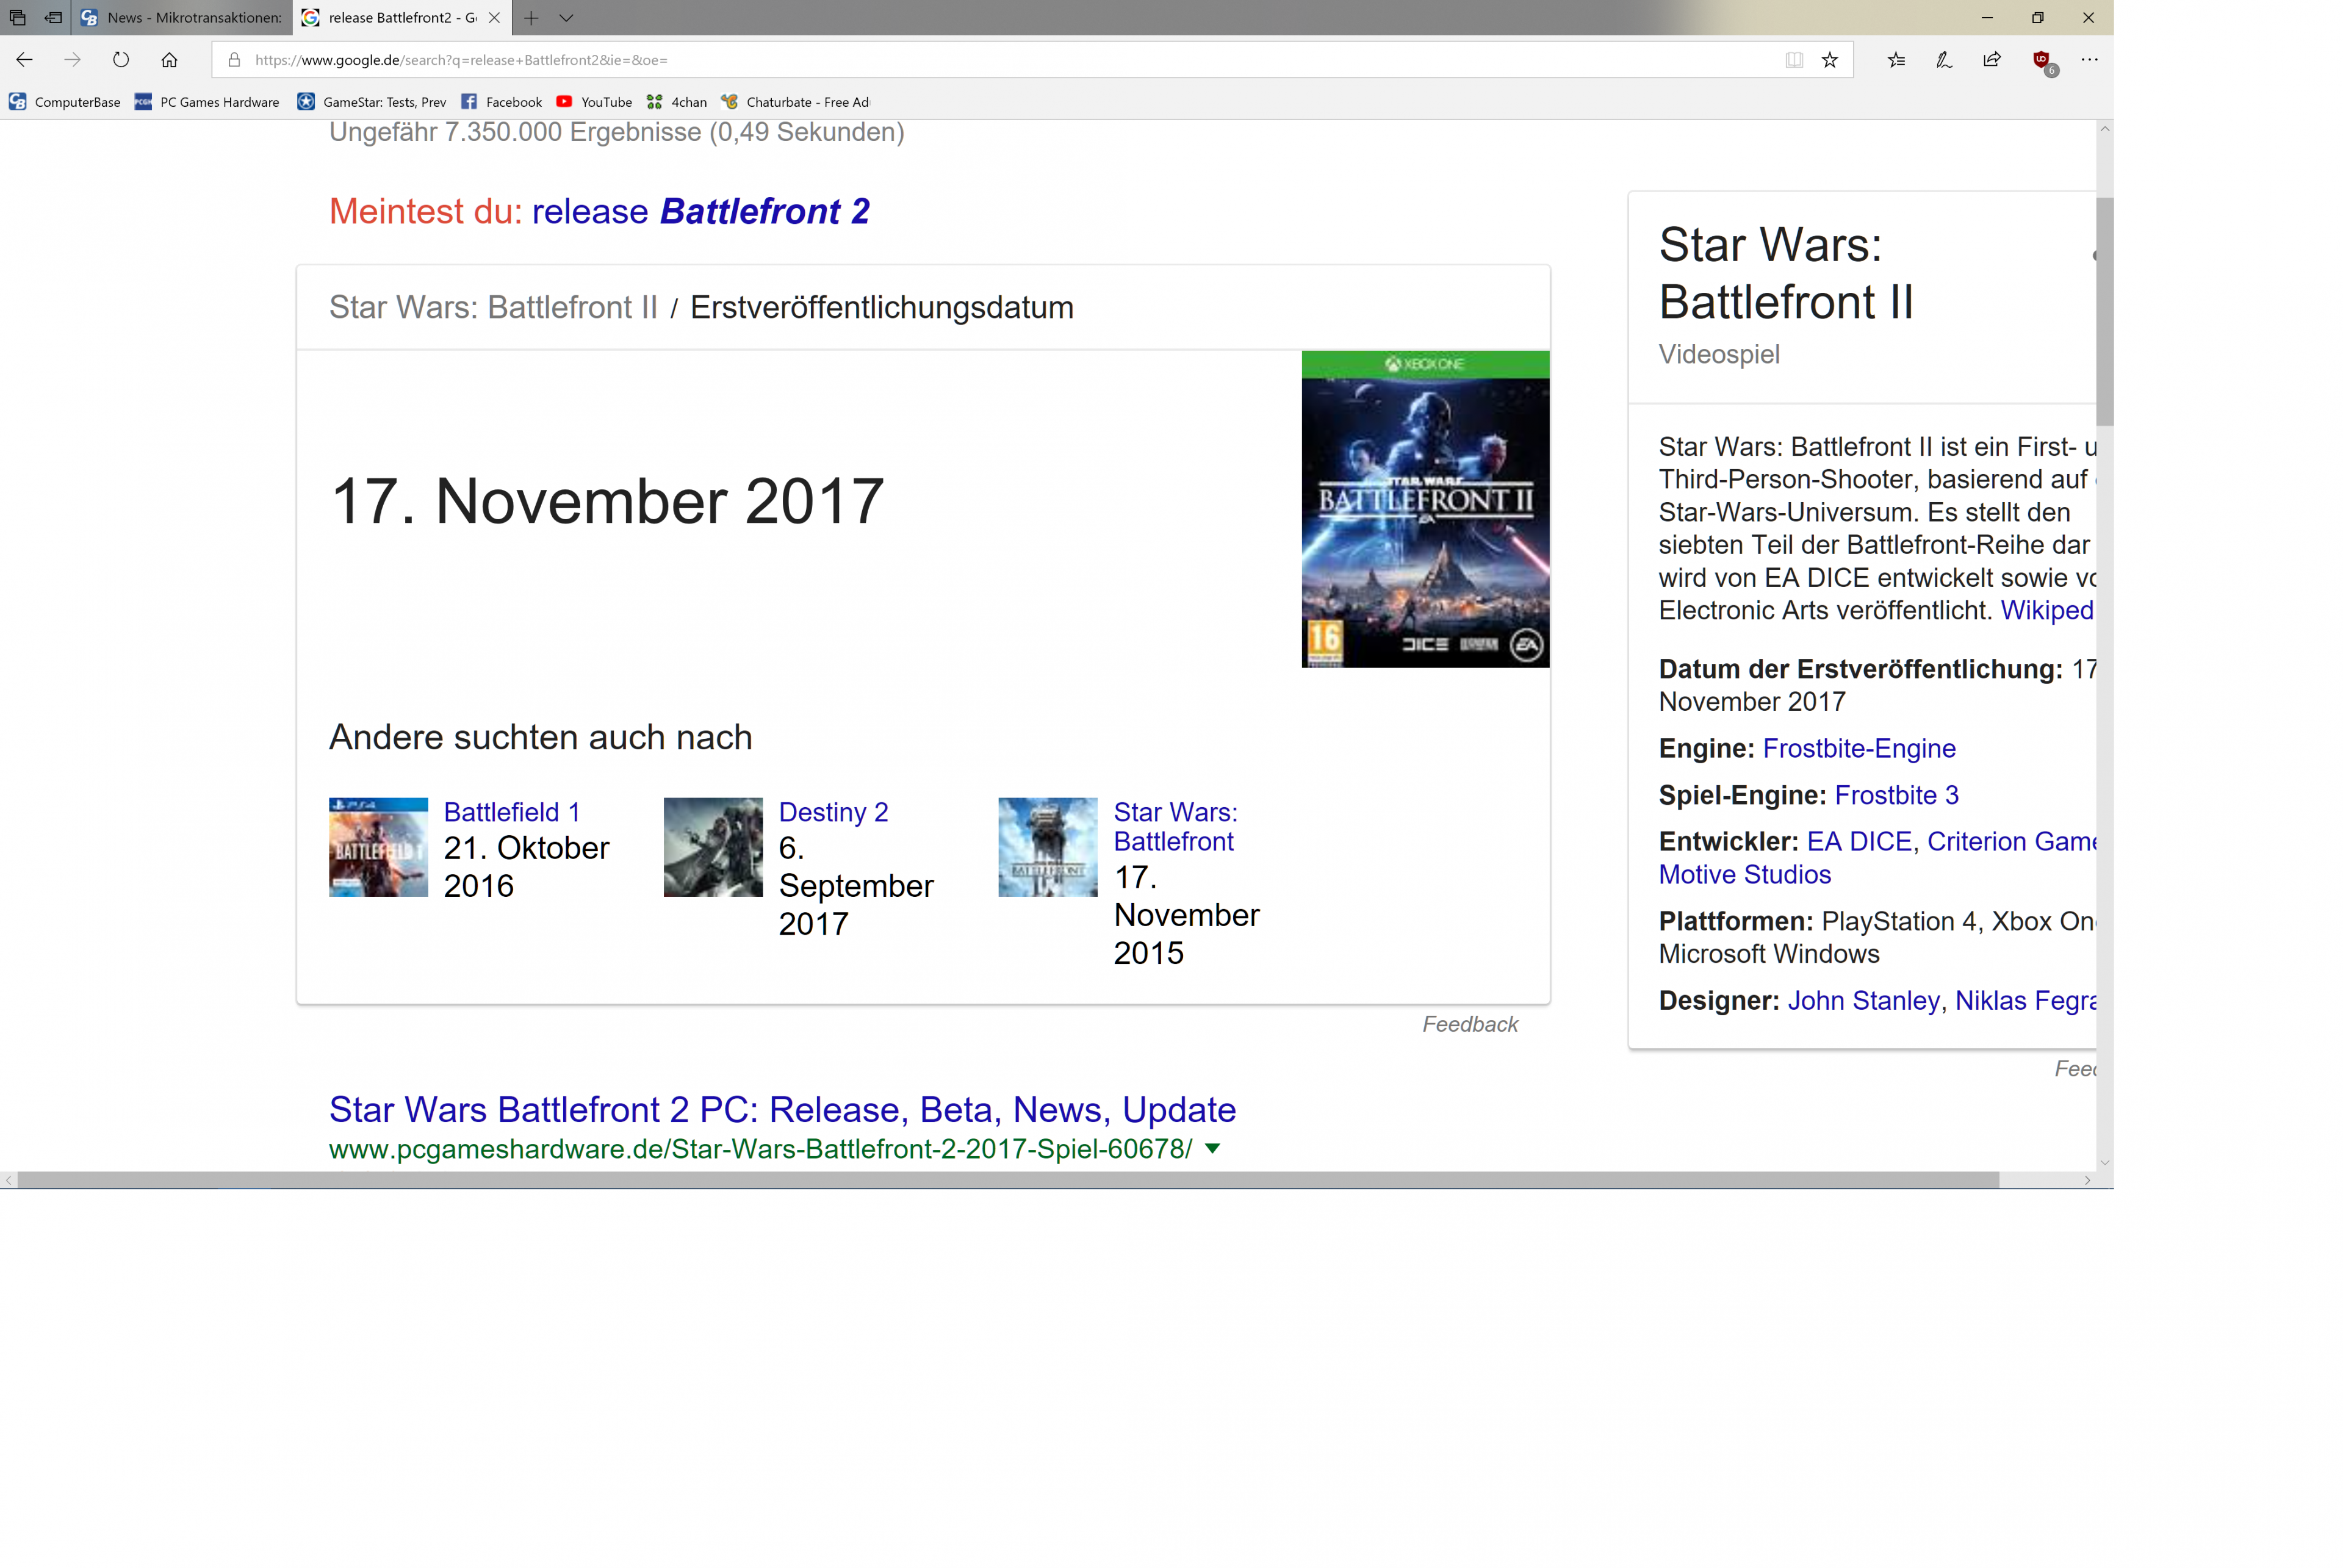
Task: Open the browser settings ellipsis menu
Action: tap(2089, 60)
